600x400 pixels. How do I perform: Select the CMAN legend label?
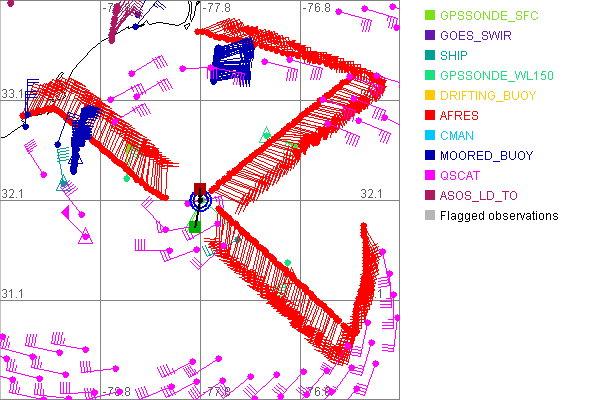[458, 136]
